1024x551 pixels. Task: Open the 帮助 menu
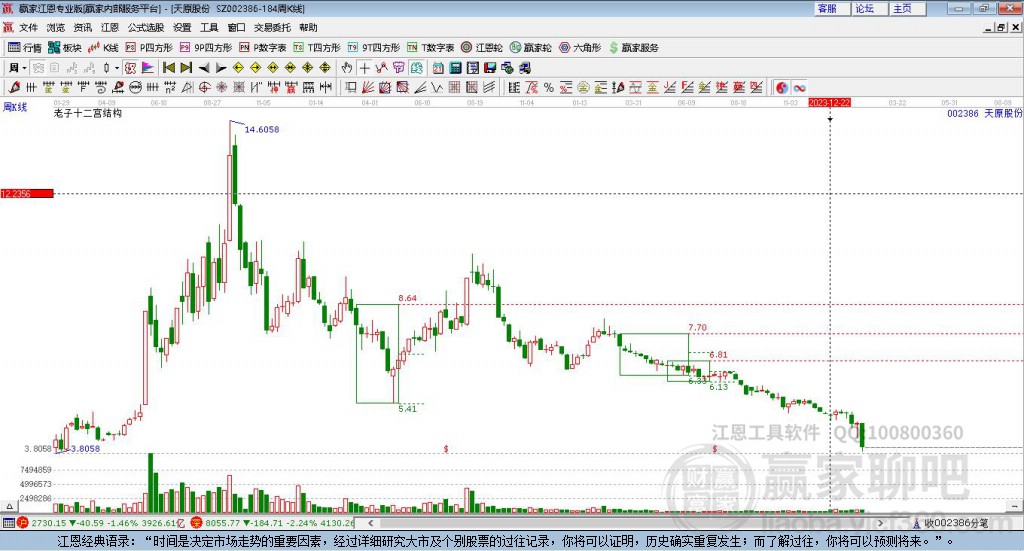(x=308, y=27)
